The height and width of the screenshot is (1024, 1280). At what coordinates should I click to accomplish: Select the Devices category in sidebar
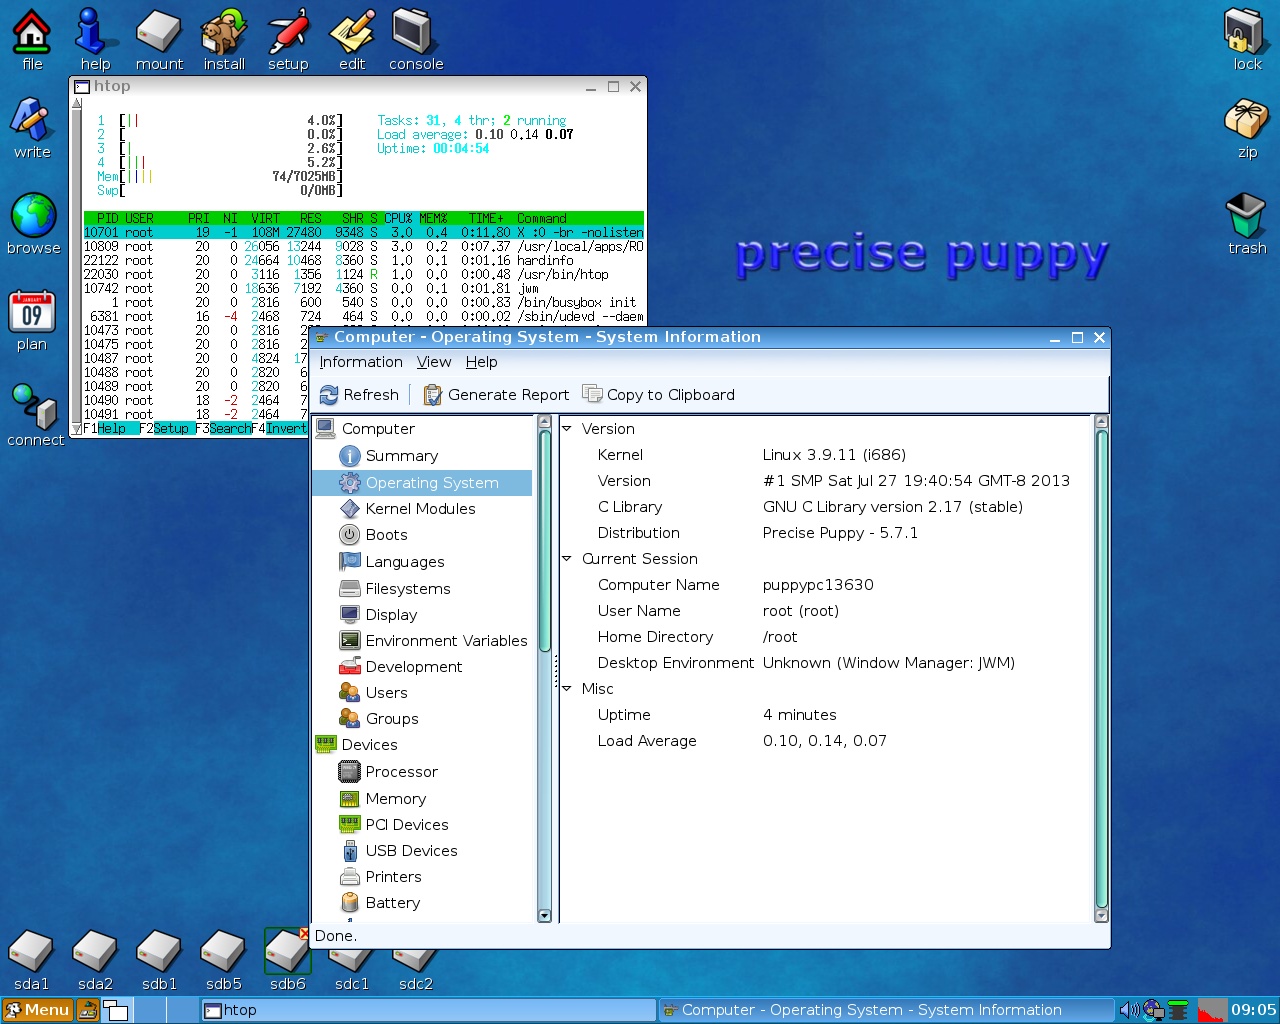pyautogui.click(x=369, y=745)
